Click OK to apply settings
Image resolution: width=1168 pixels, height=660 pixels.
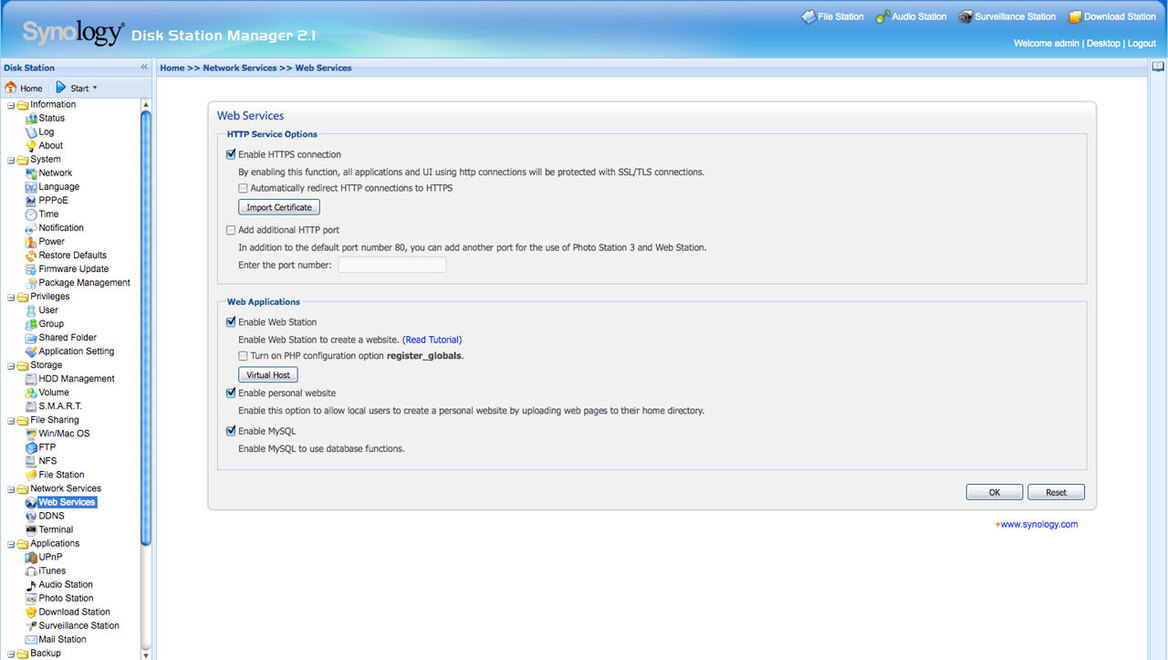pyautogui.click(x=994, y=492)
